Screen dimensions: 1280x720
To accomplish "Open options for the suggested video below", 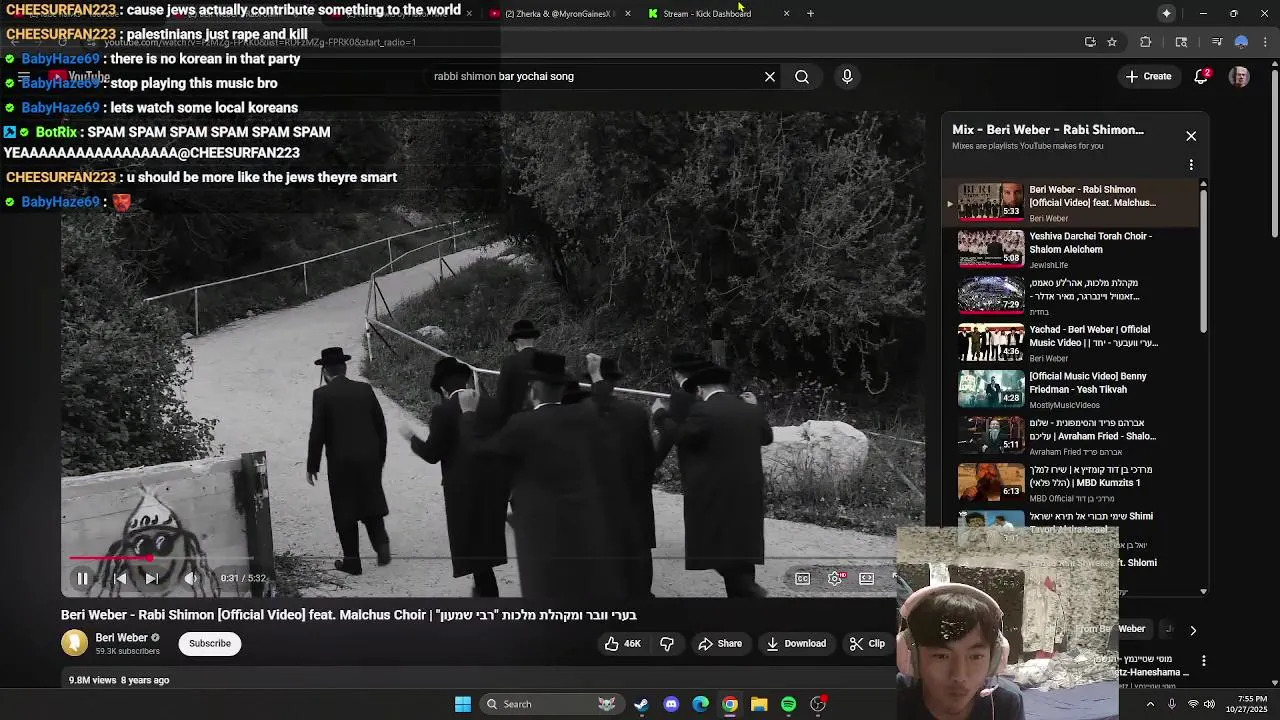I will (x=1204, y=661).
